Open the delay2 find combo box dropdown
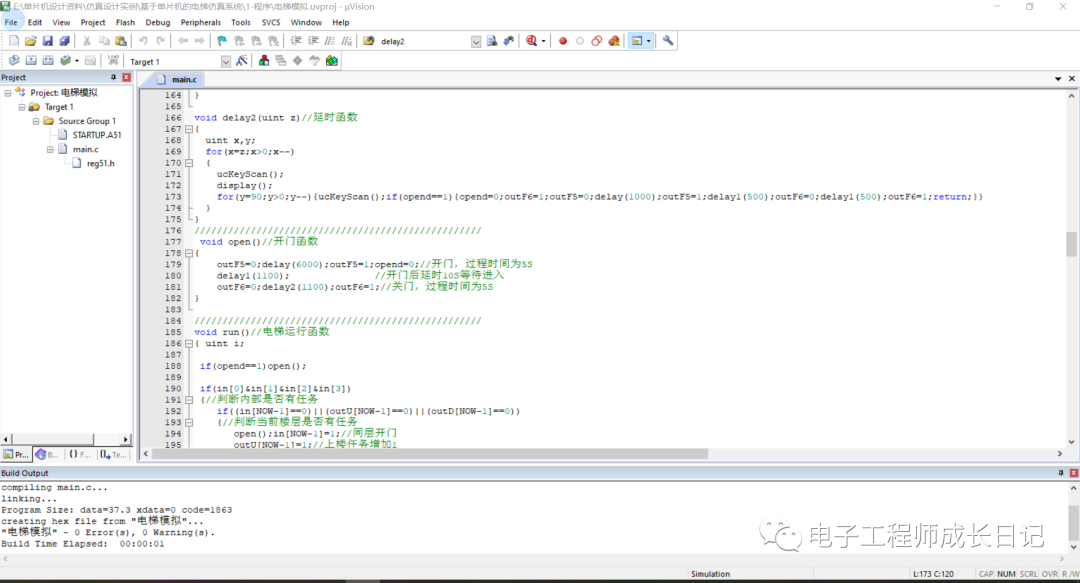Viewport: 1080px width, 583px height. tap(476, 42)
